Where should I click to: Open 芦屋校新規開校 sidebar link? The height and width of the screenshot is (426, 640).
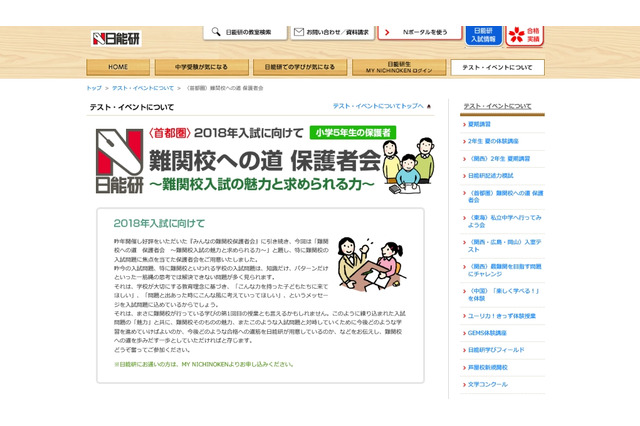coord(488,368)
